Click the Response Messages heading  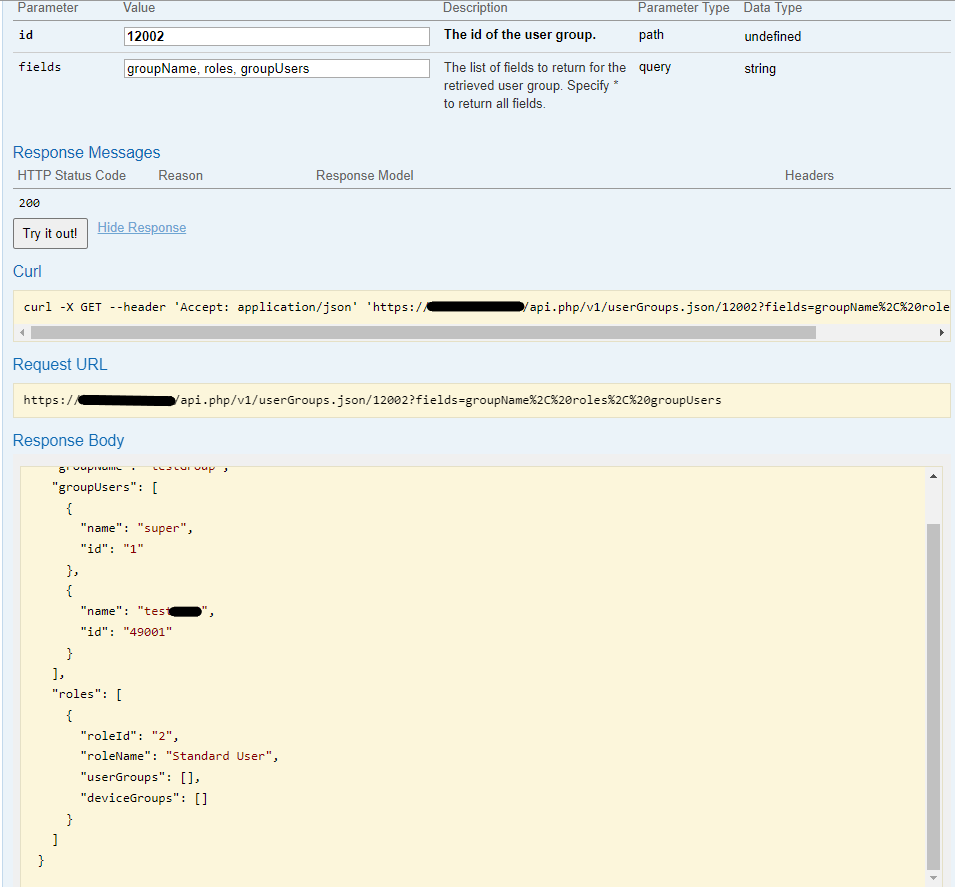86,153
